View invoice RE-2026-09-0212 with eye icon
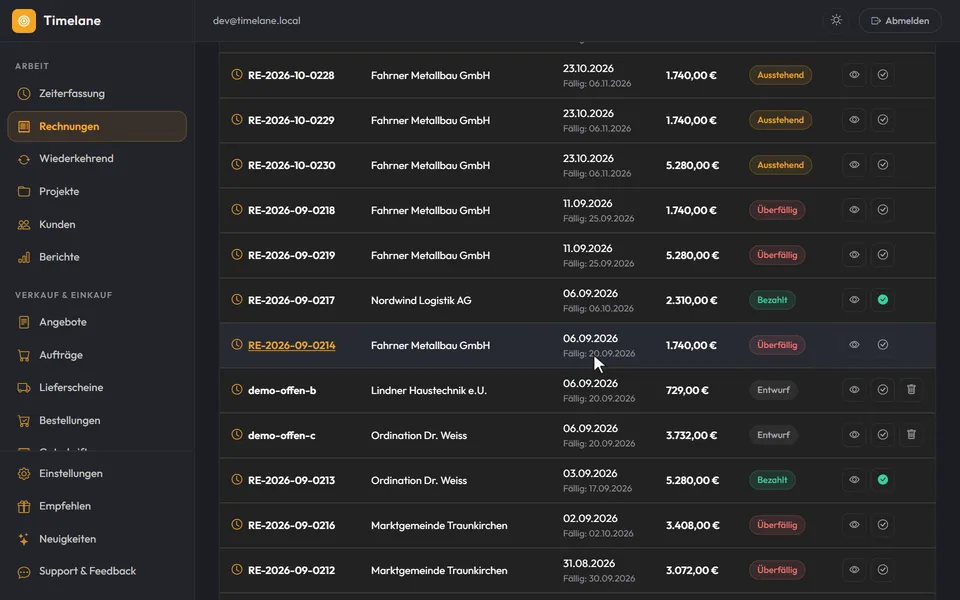 point(854,570)
